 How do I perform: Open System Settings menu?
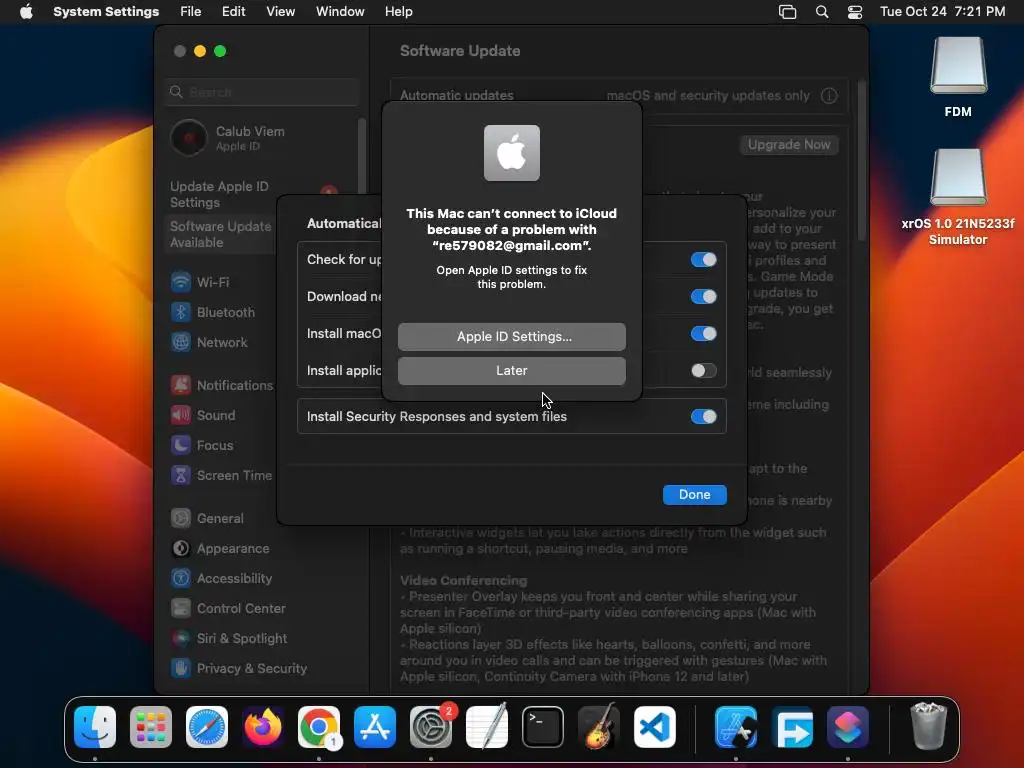click(x=106, y=12)
